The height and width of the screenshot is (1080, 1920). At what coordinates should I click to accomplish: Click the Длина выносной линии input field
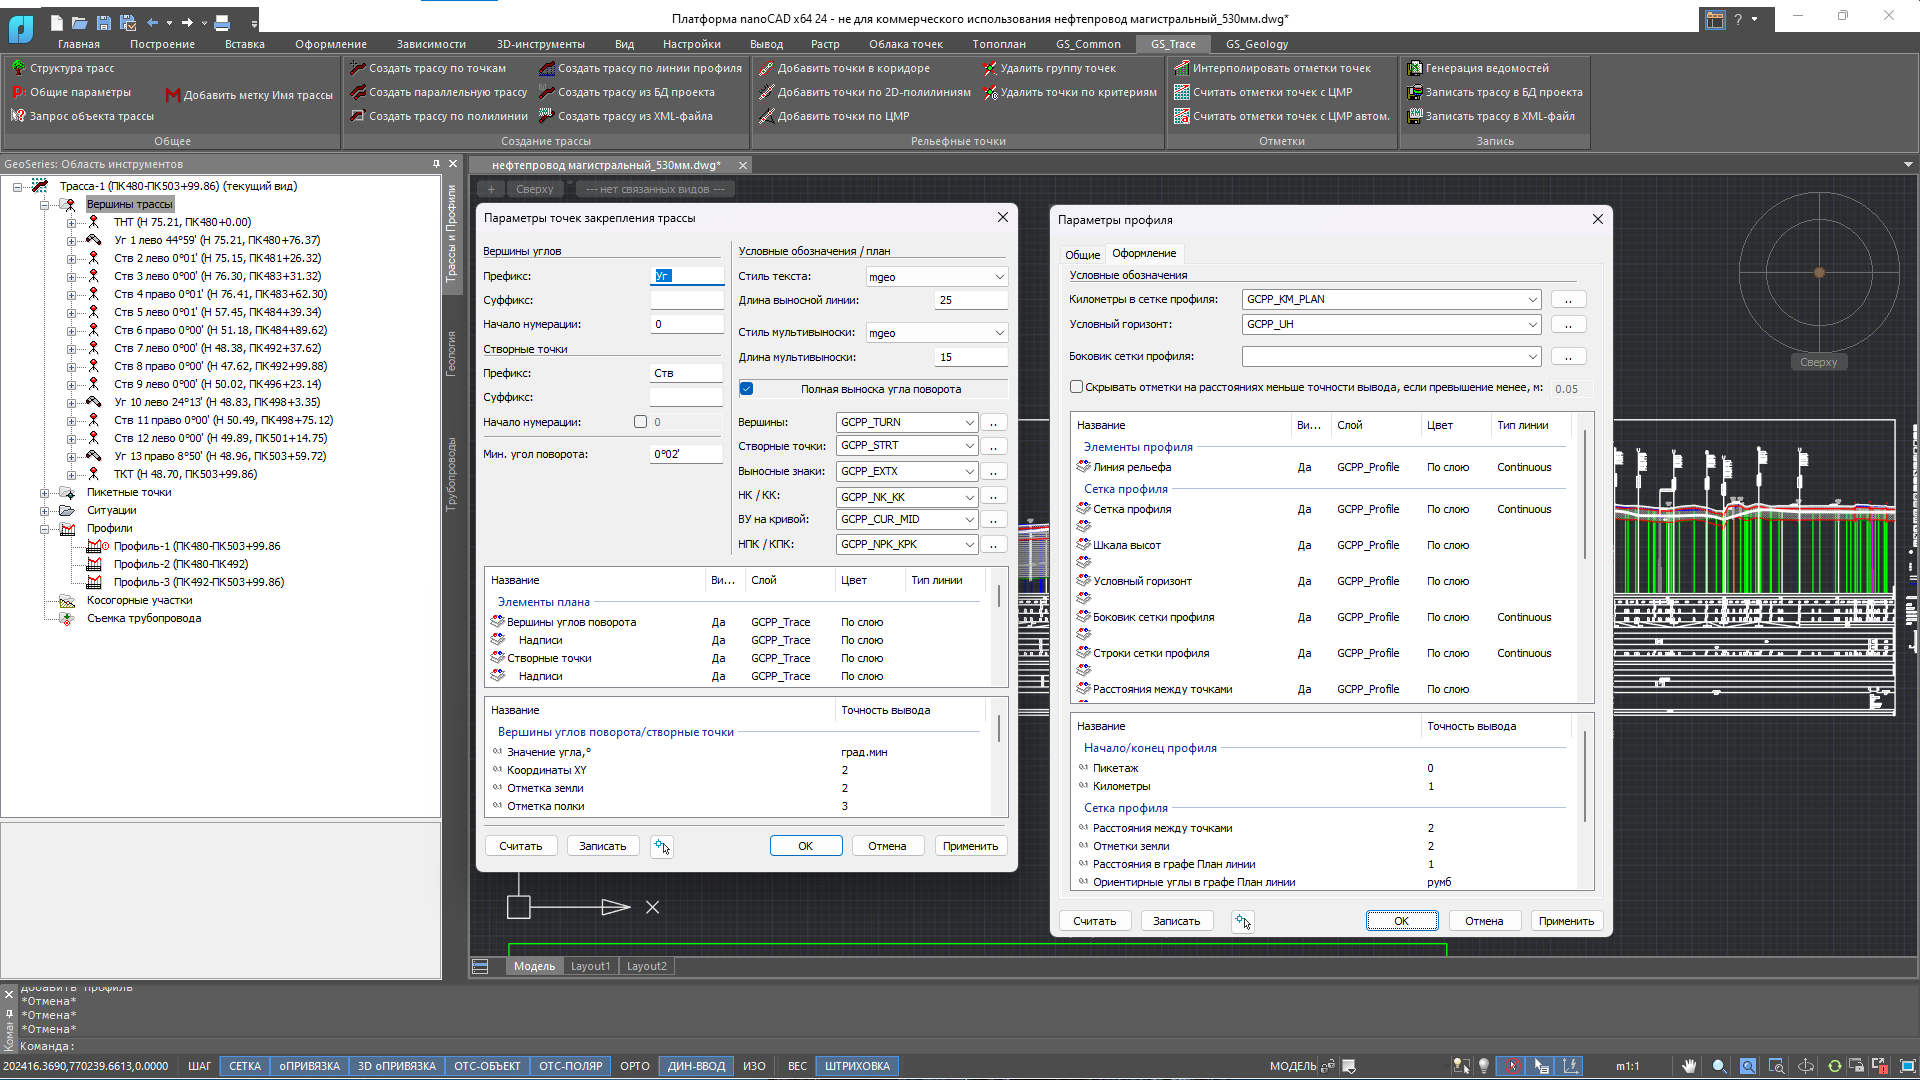coord(971,300)
